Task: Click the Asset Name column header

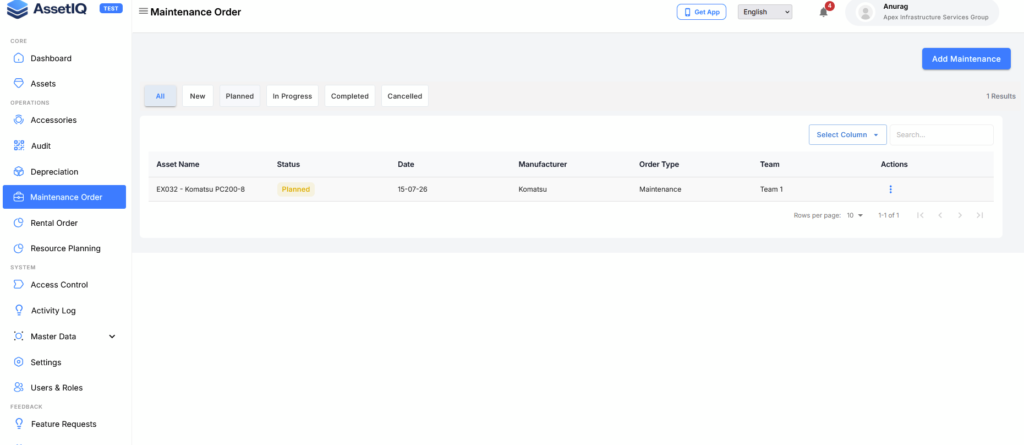Action: [178, 165]
